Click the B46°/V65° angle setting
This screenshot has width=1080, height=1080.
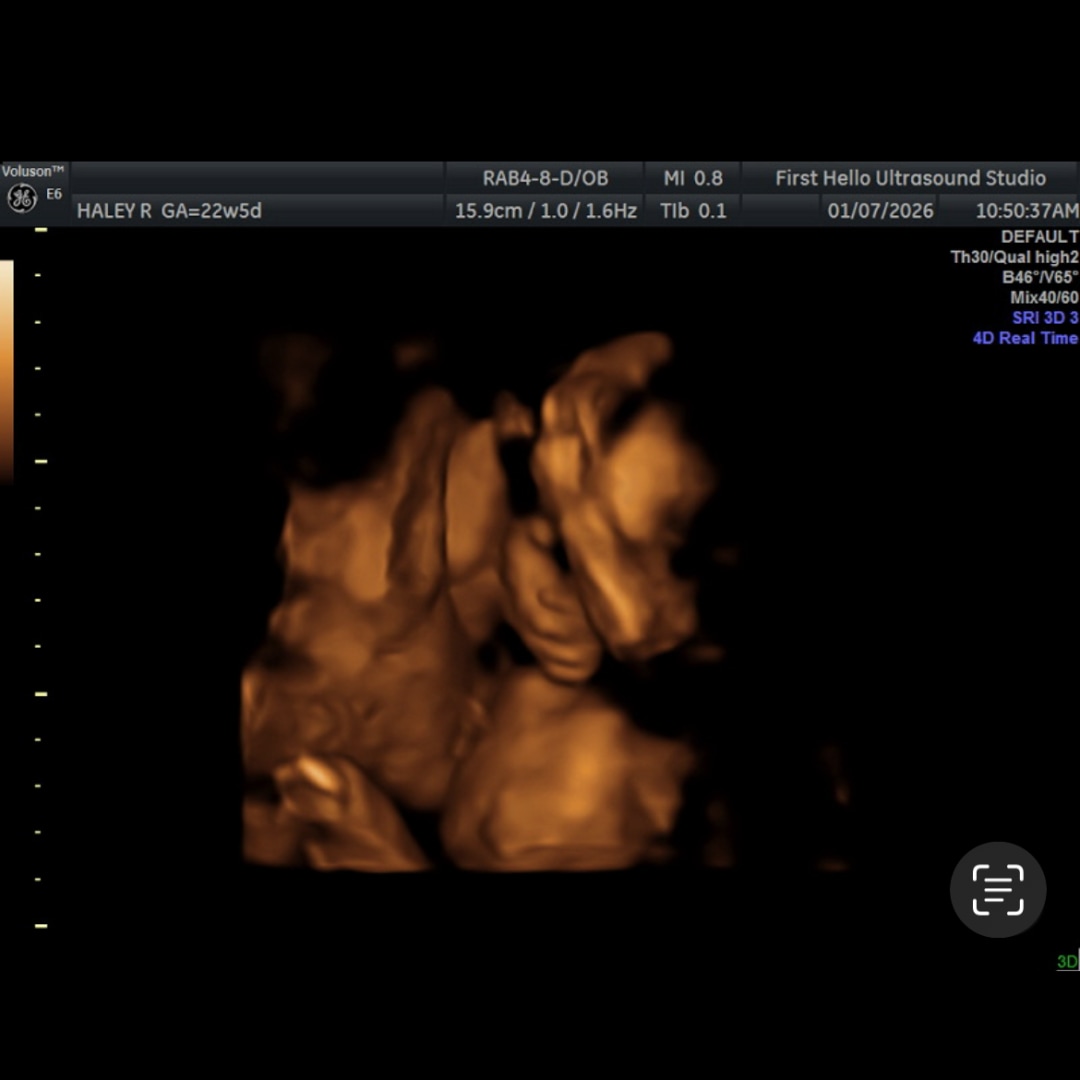click(x=1039, y=278)
